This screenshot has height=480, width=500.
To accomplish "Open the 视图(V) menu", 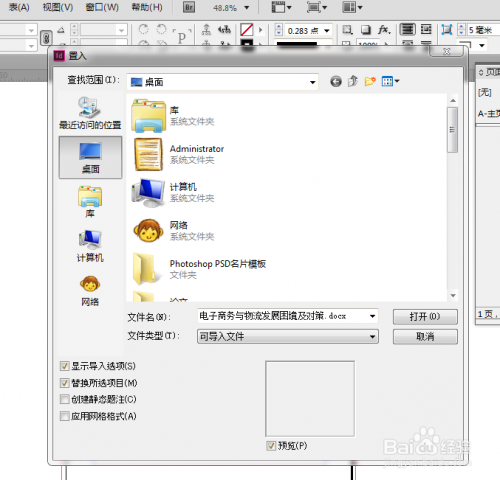I will [x=58, y=7].
